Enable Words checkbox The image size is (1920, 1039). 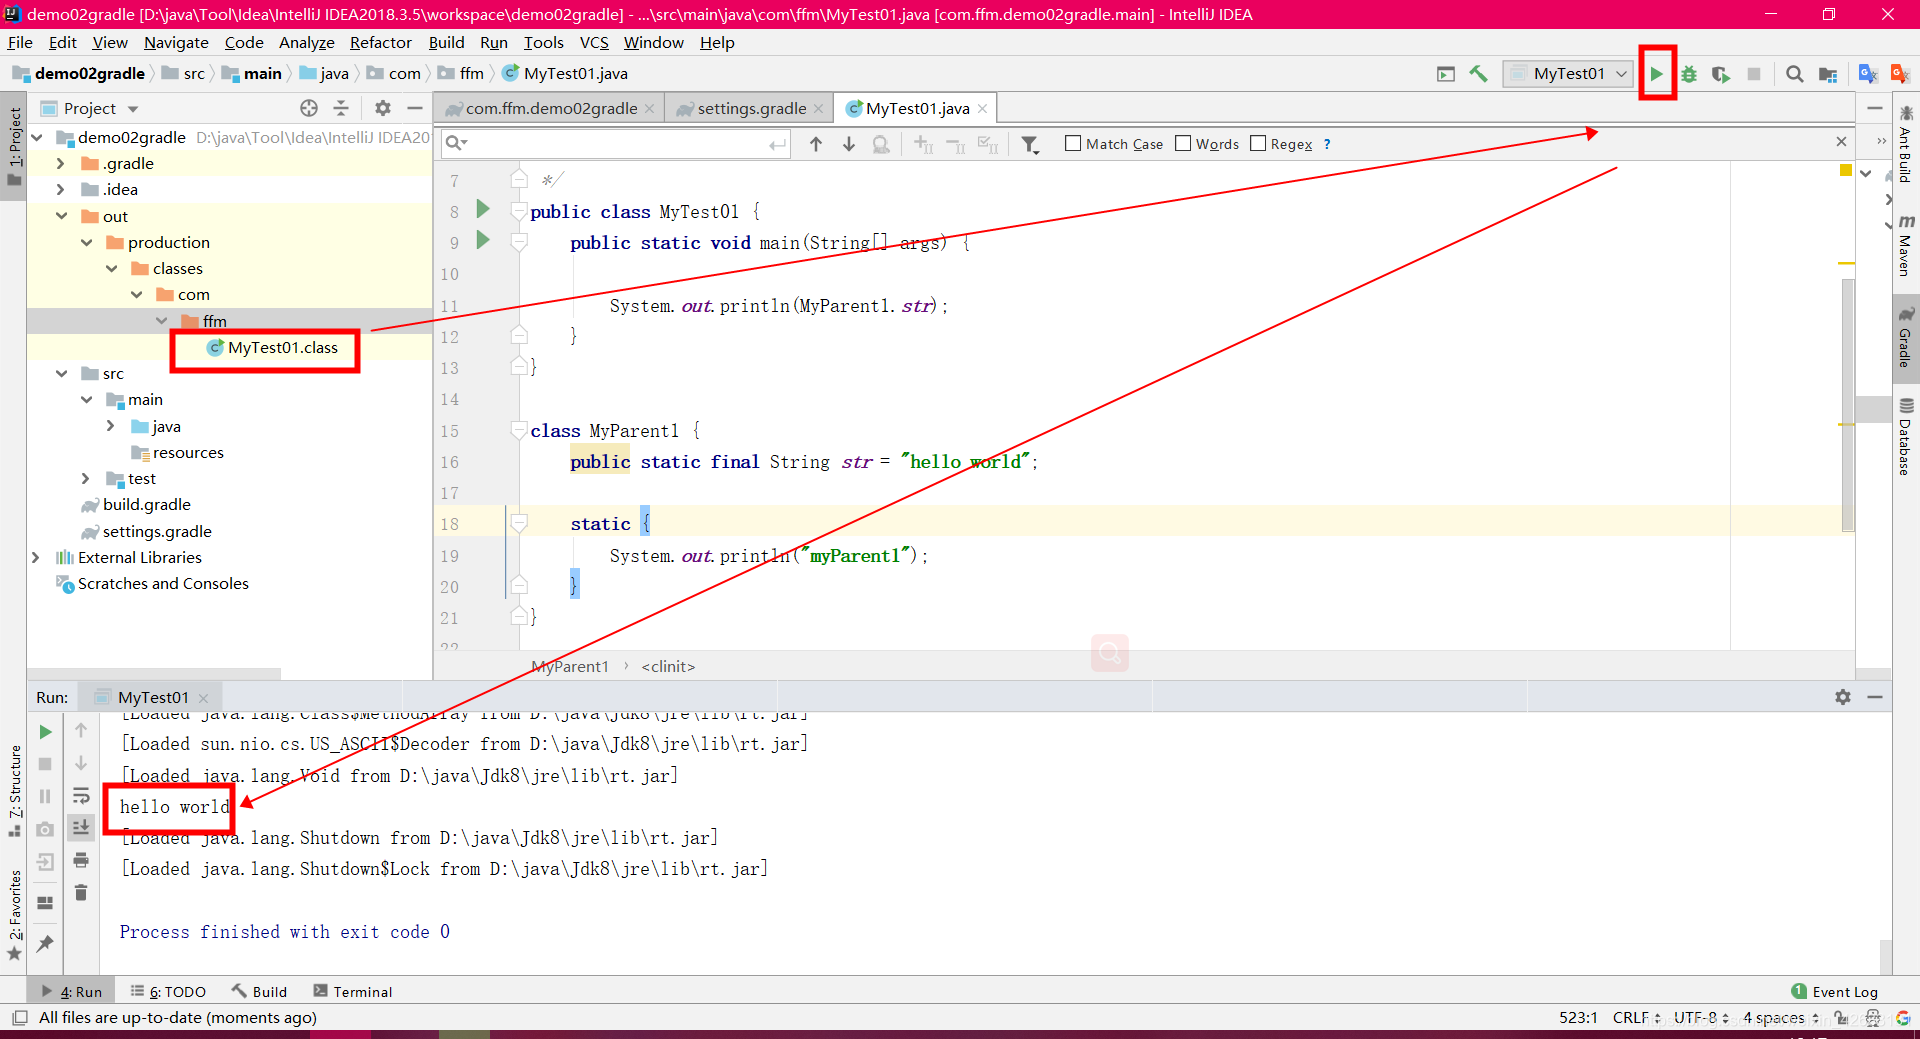(1183, 143)
